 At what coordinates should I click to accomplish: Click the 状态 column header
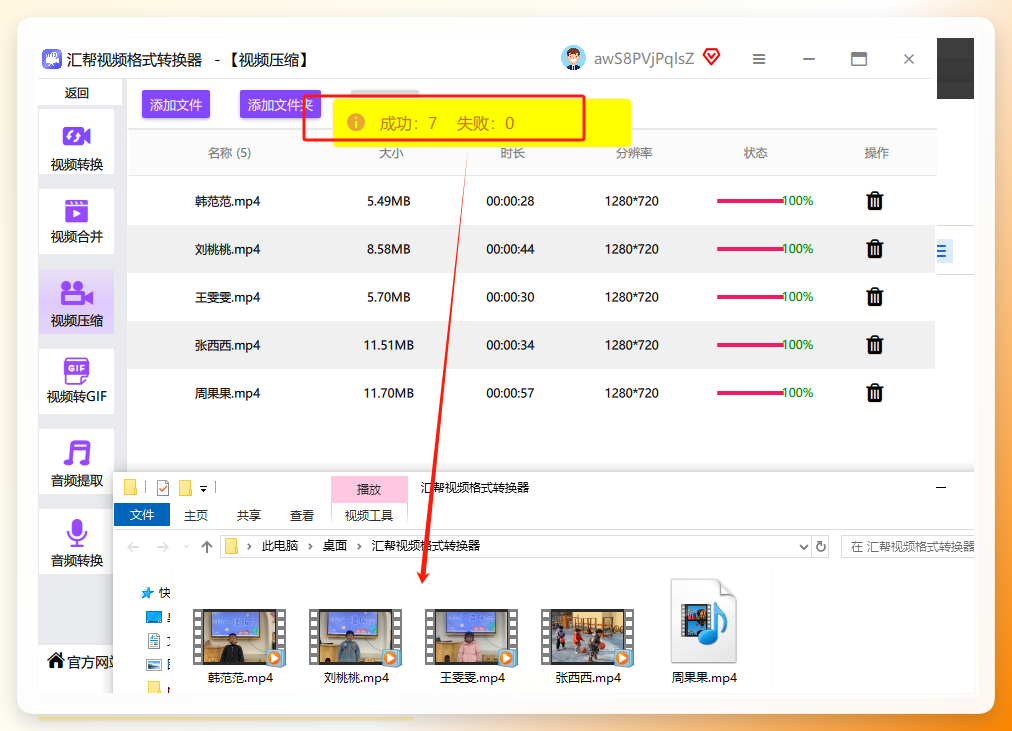pos(755,153)
